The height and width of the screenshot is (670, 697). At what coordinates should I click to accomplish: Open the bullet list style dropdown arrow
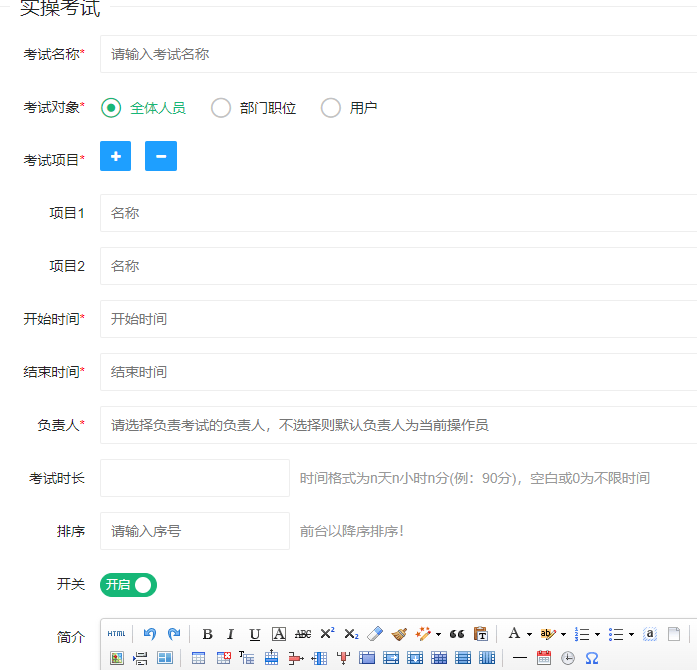pos(631,634)
